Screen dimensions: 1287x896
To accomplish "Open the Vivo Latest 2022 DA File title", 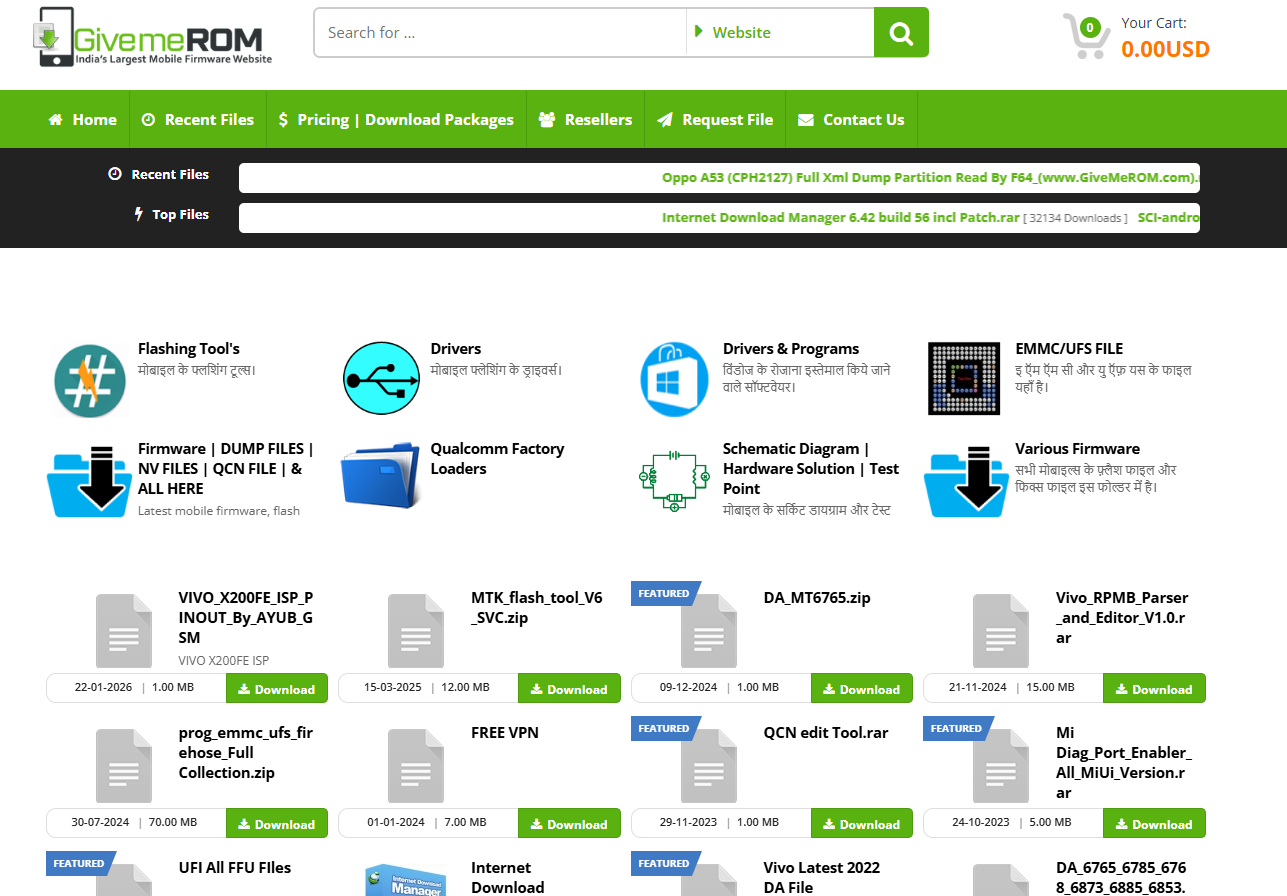I will point(821,877).
